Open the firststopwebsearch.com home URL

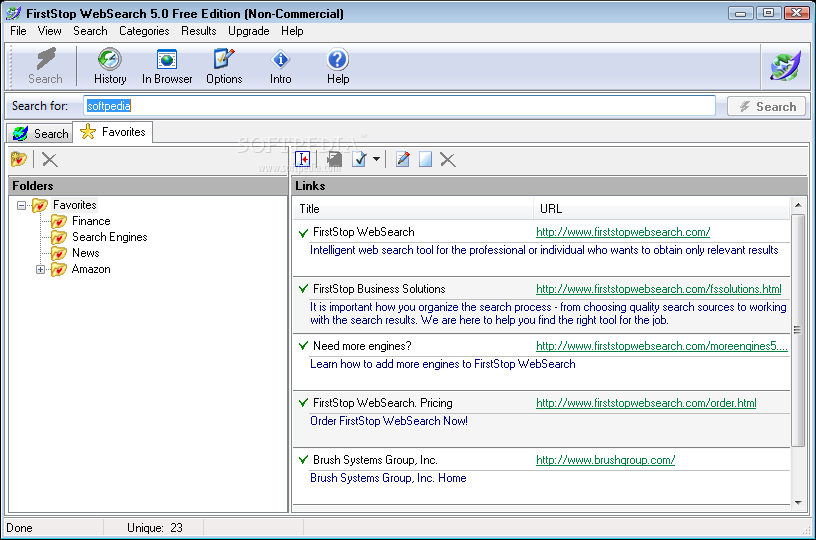[623, 232]
